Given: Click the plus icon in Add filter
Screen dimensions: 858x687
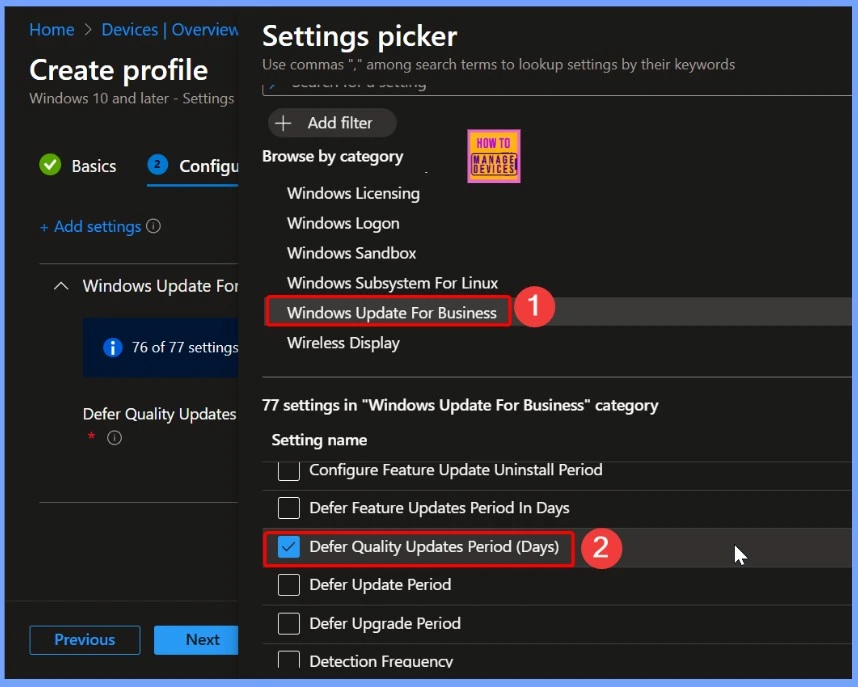Looking at the screenshot, I should (x=284, y=123).
